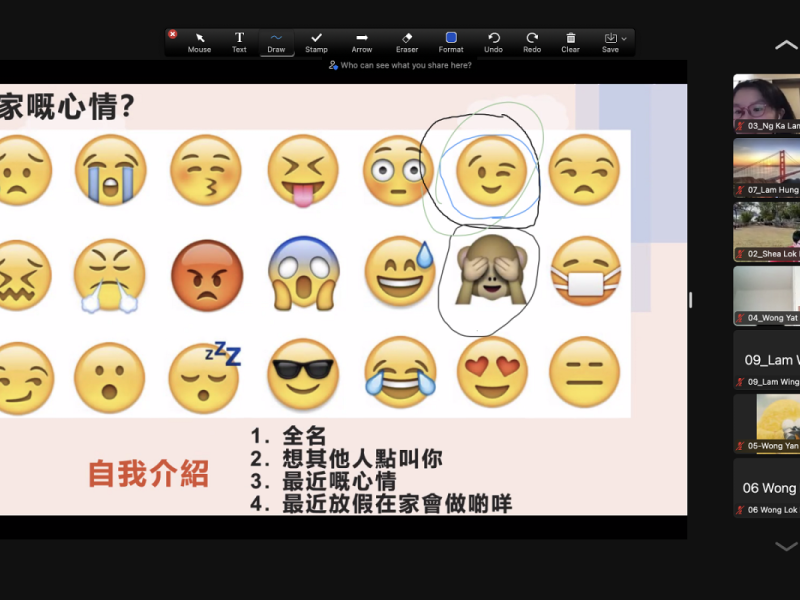The width and height of the screenshot is (800, 600).
Task: Select the 04_Wong Yat video tile
Action: point(766,295)
